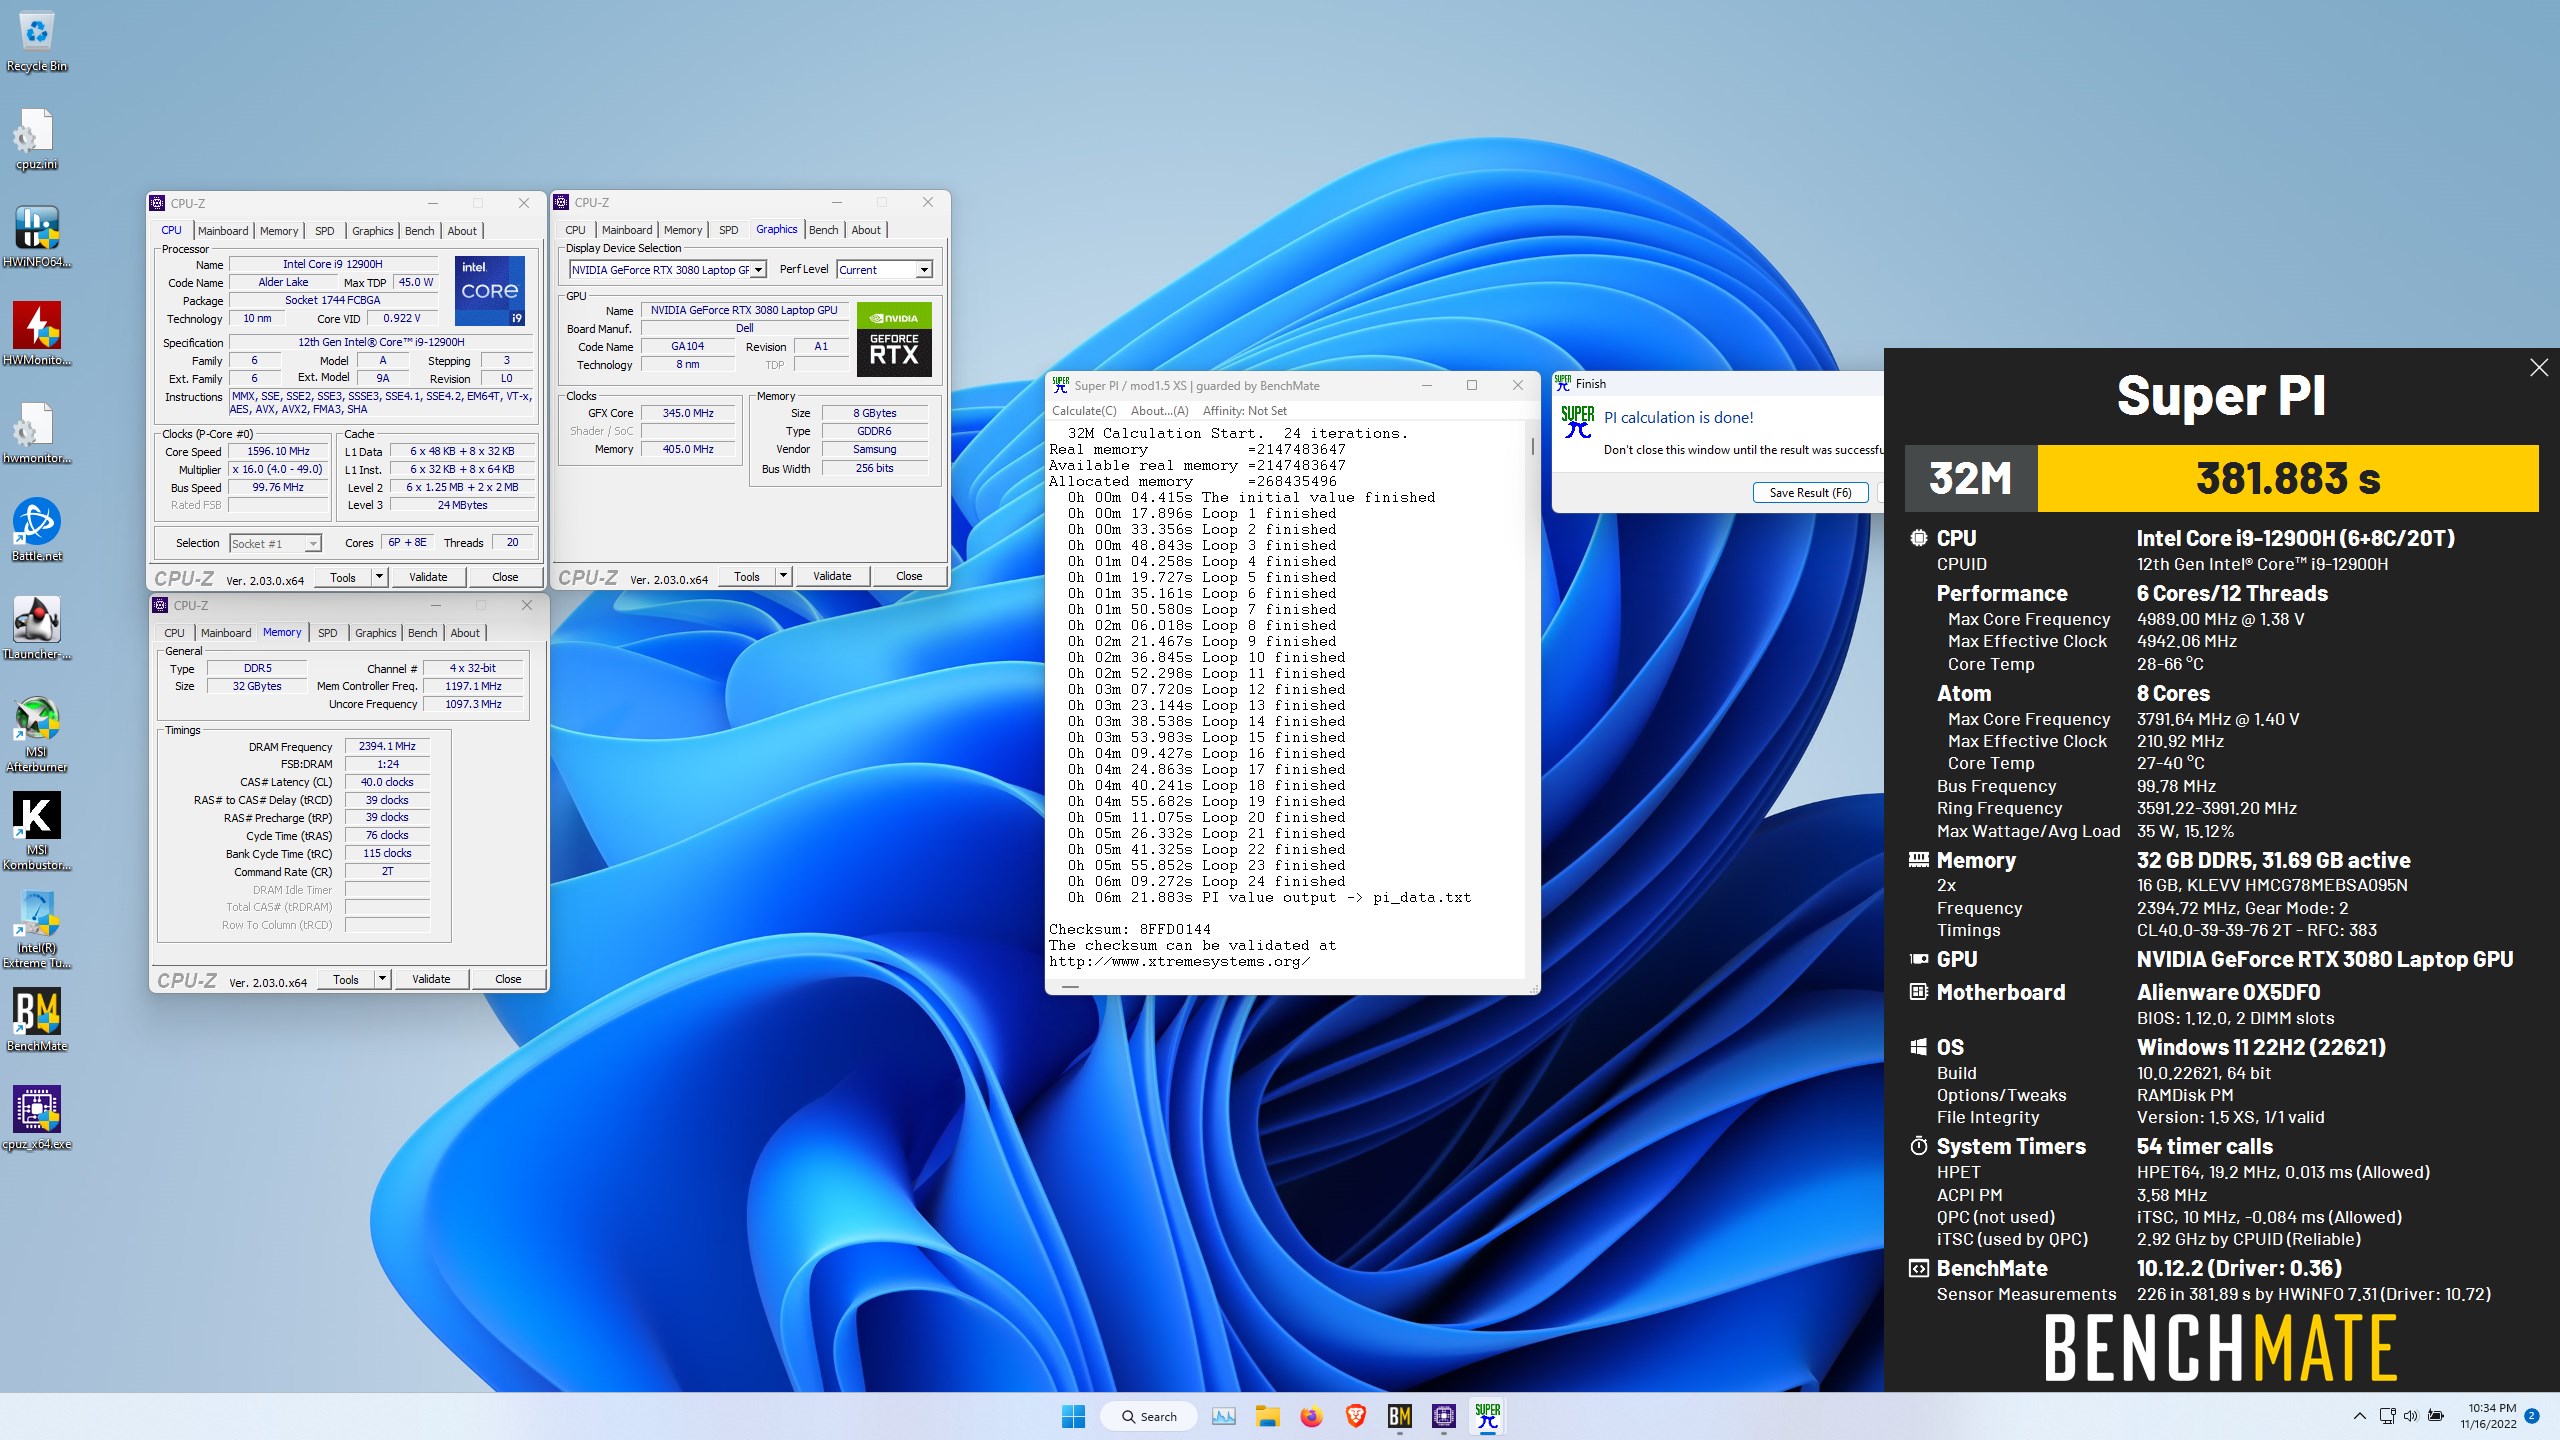The height and width of the screenshot is (1440, 2560).
Task: Select the hwmonitor ini file on desktop
Action: tap(37, 432)
